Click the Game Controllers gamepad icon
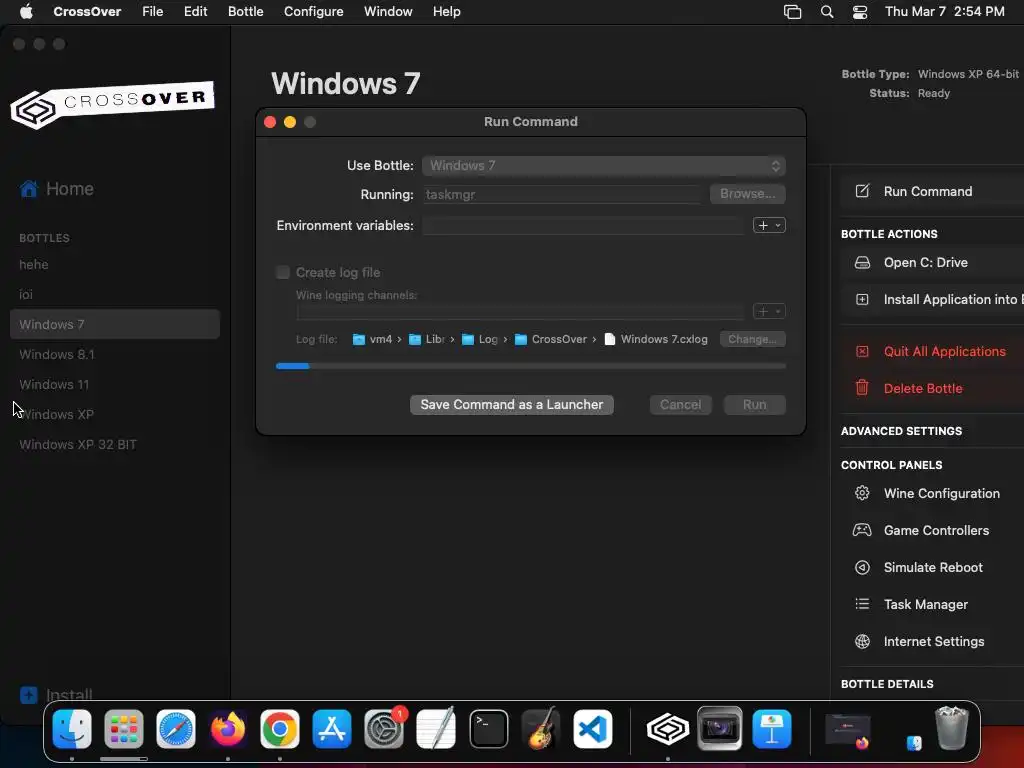This screenshot has width=1024, height=768. tap(862, 530)
